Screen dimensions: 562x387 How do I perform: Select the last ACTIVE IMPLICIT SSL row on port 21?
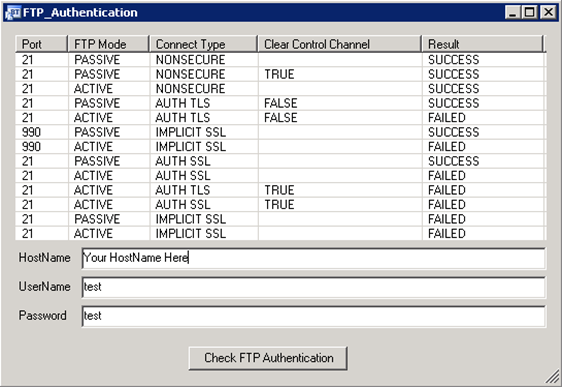[280, 234]
